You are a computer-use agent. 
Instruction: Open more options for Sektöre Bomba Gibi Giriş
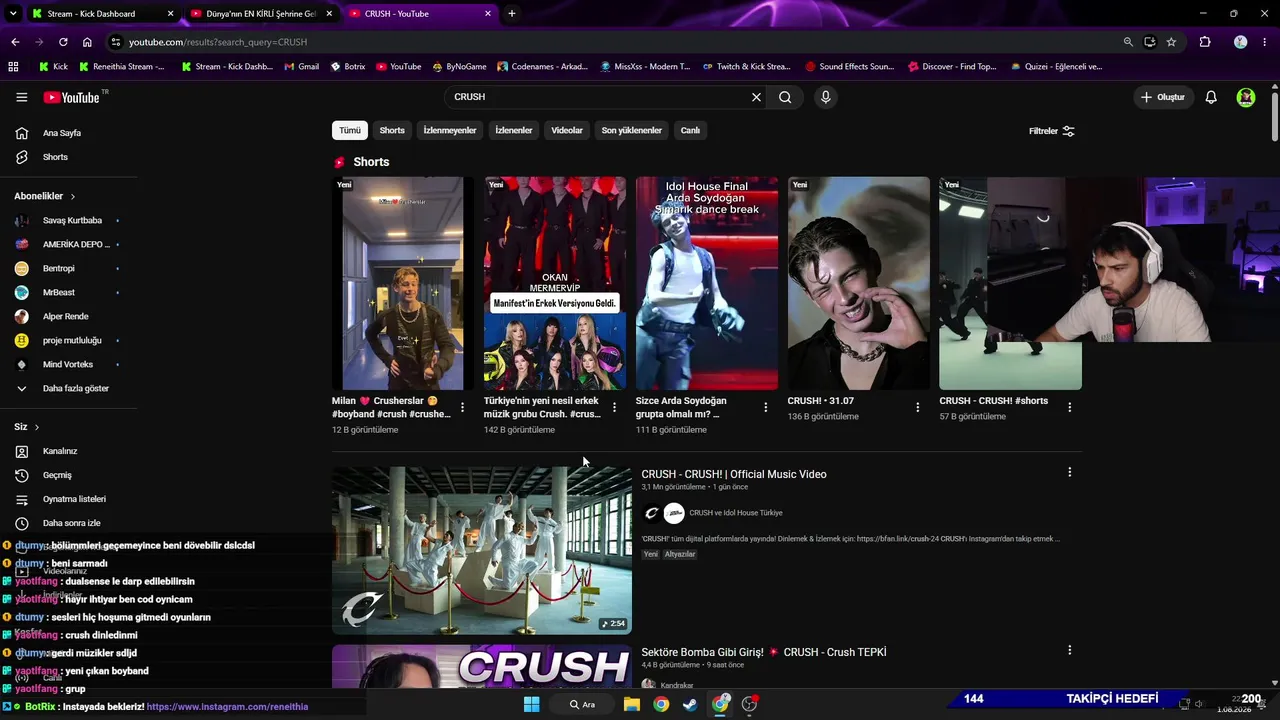[1069, 650]
